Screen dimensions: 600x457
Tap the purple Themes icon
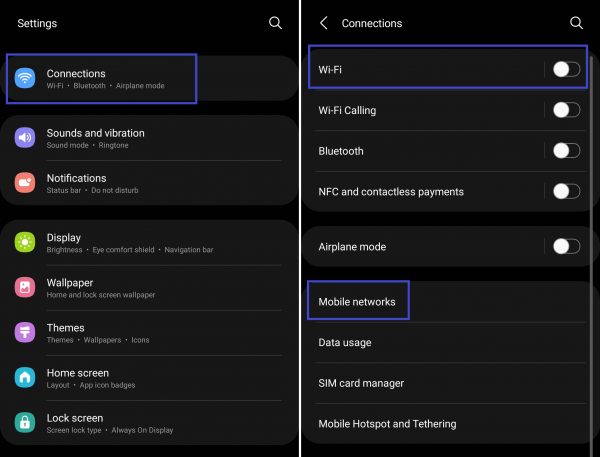pyautogui.click(x=26, y=333)
